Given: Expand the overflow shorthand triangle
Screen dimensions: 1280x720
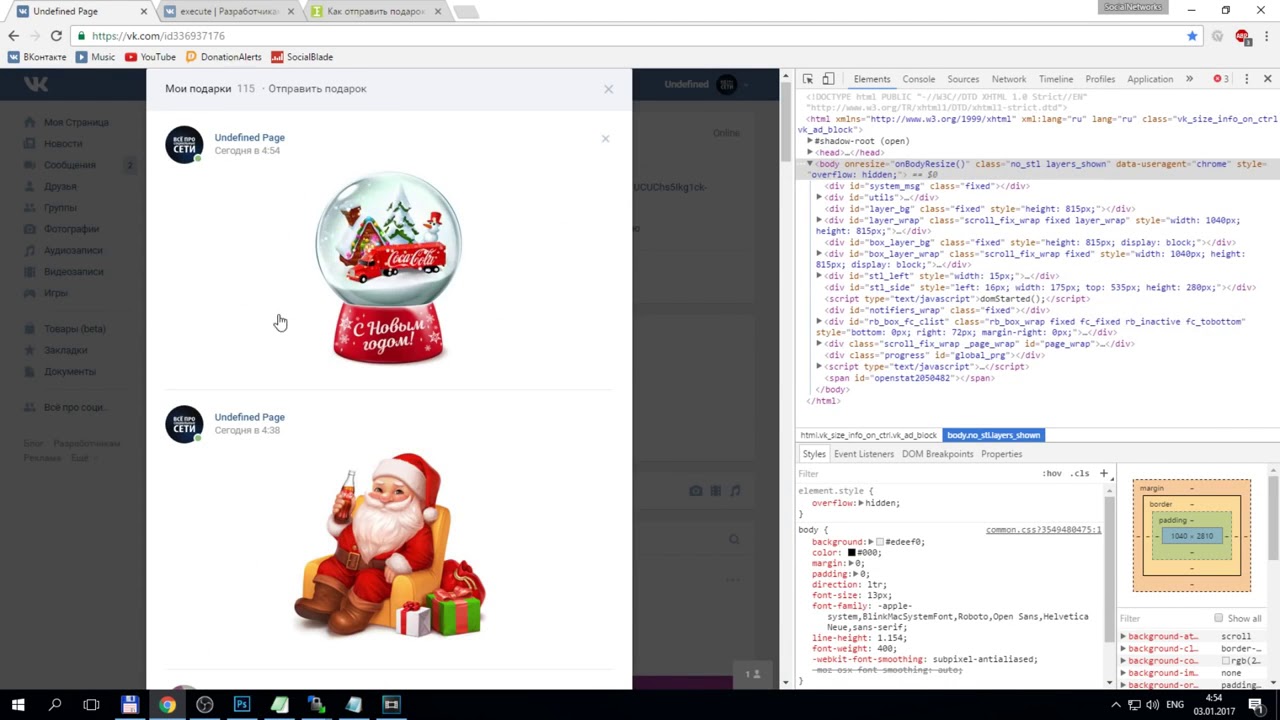Looking at the screenshot, I should click(862, 503).
